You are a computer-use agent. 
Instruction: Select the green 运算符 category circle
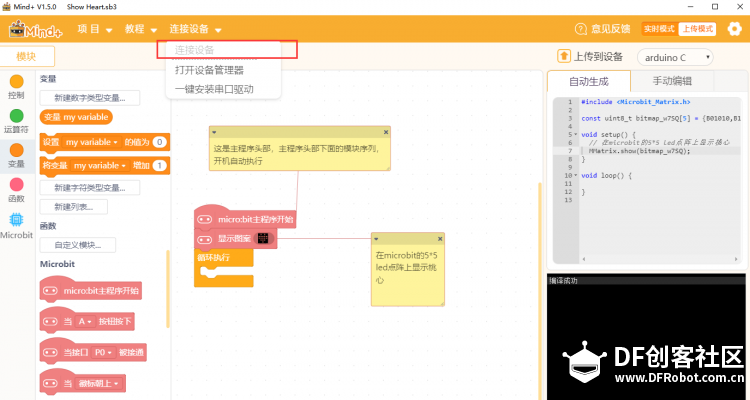(17, 116)
